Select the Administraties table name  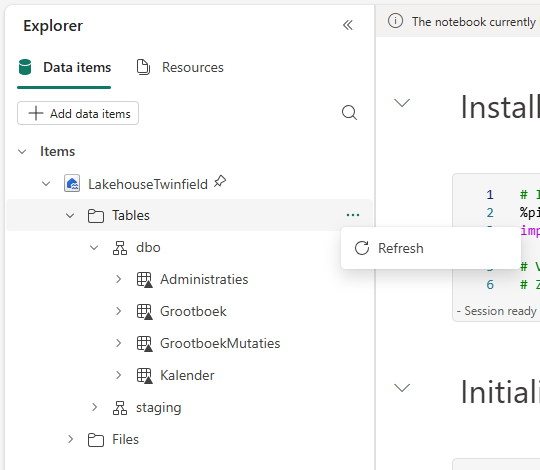204,279
